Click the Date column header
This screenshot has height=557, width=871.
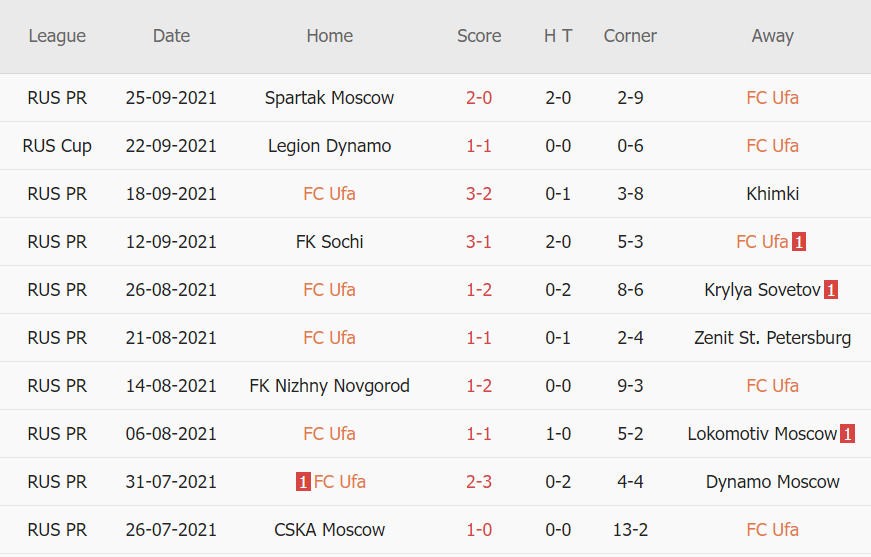(x=171, y=36)
